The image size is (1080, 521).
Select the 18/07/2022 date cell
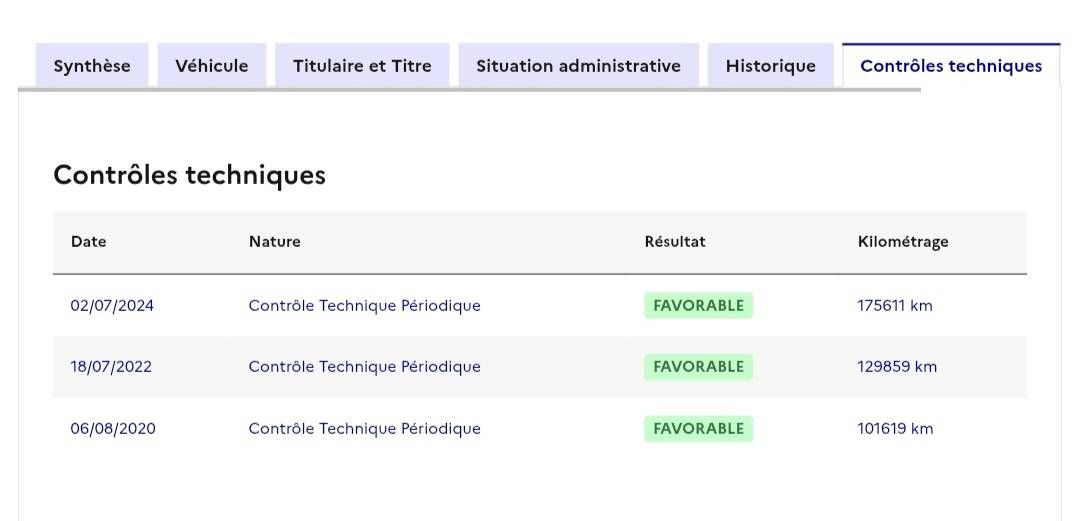(111, 367)
